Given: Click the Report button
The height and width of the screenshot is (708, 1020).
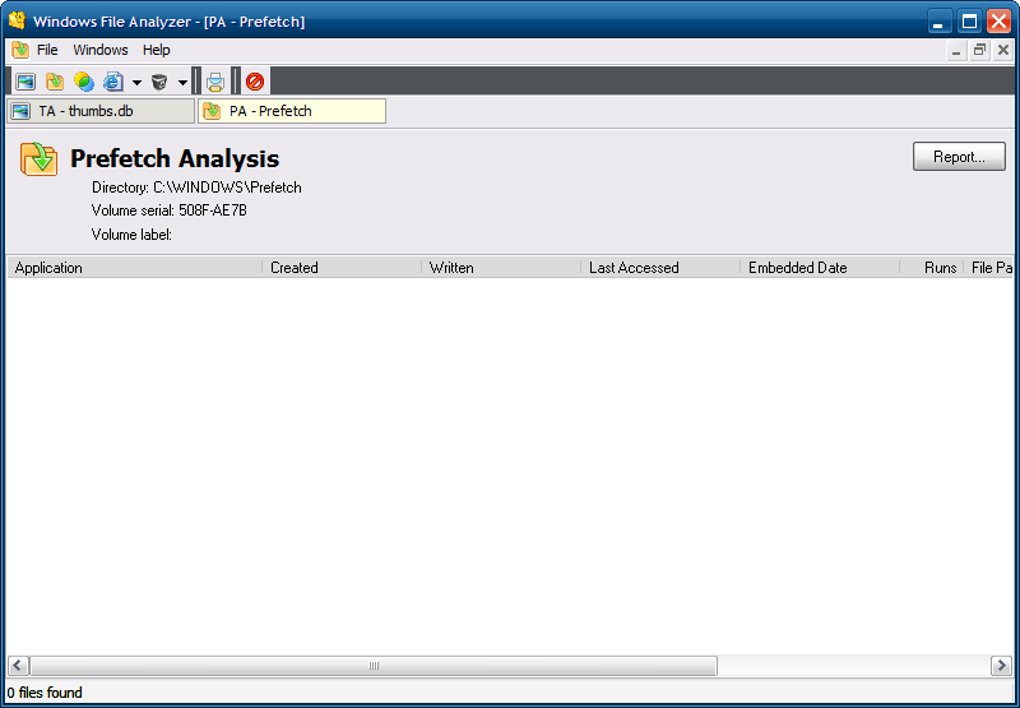Looking at the screenshot, I should tap(957, 156).
